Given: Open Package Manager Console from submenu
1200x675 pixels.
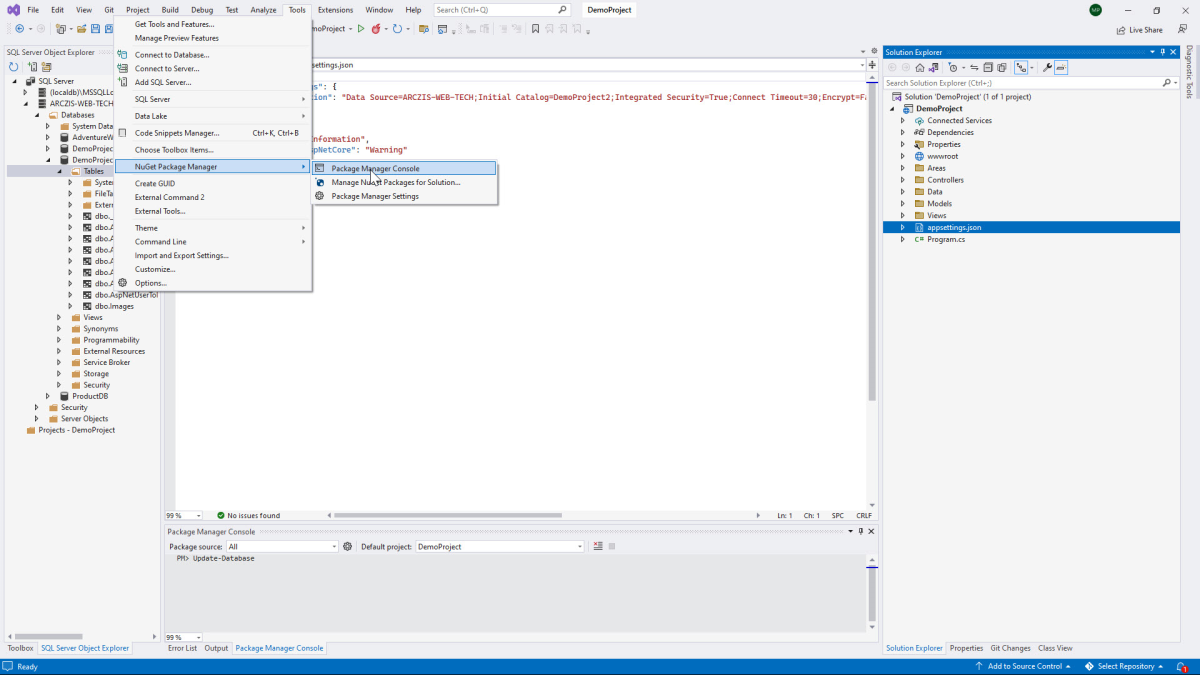Looking at the screenshot, I should click(x=404, y=168).
